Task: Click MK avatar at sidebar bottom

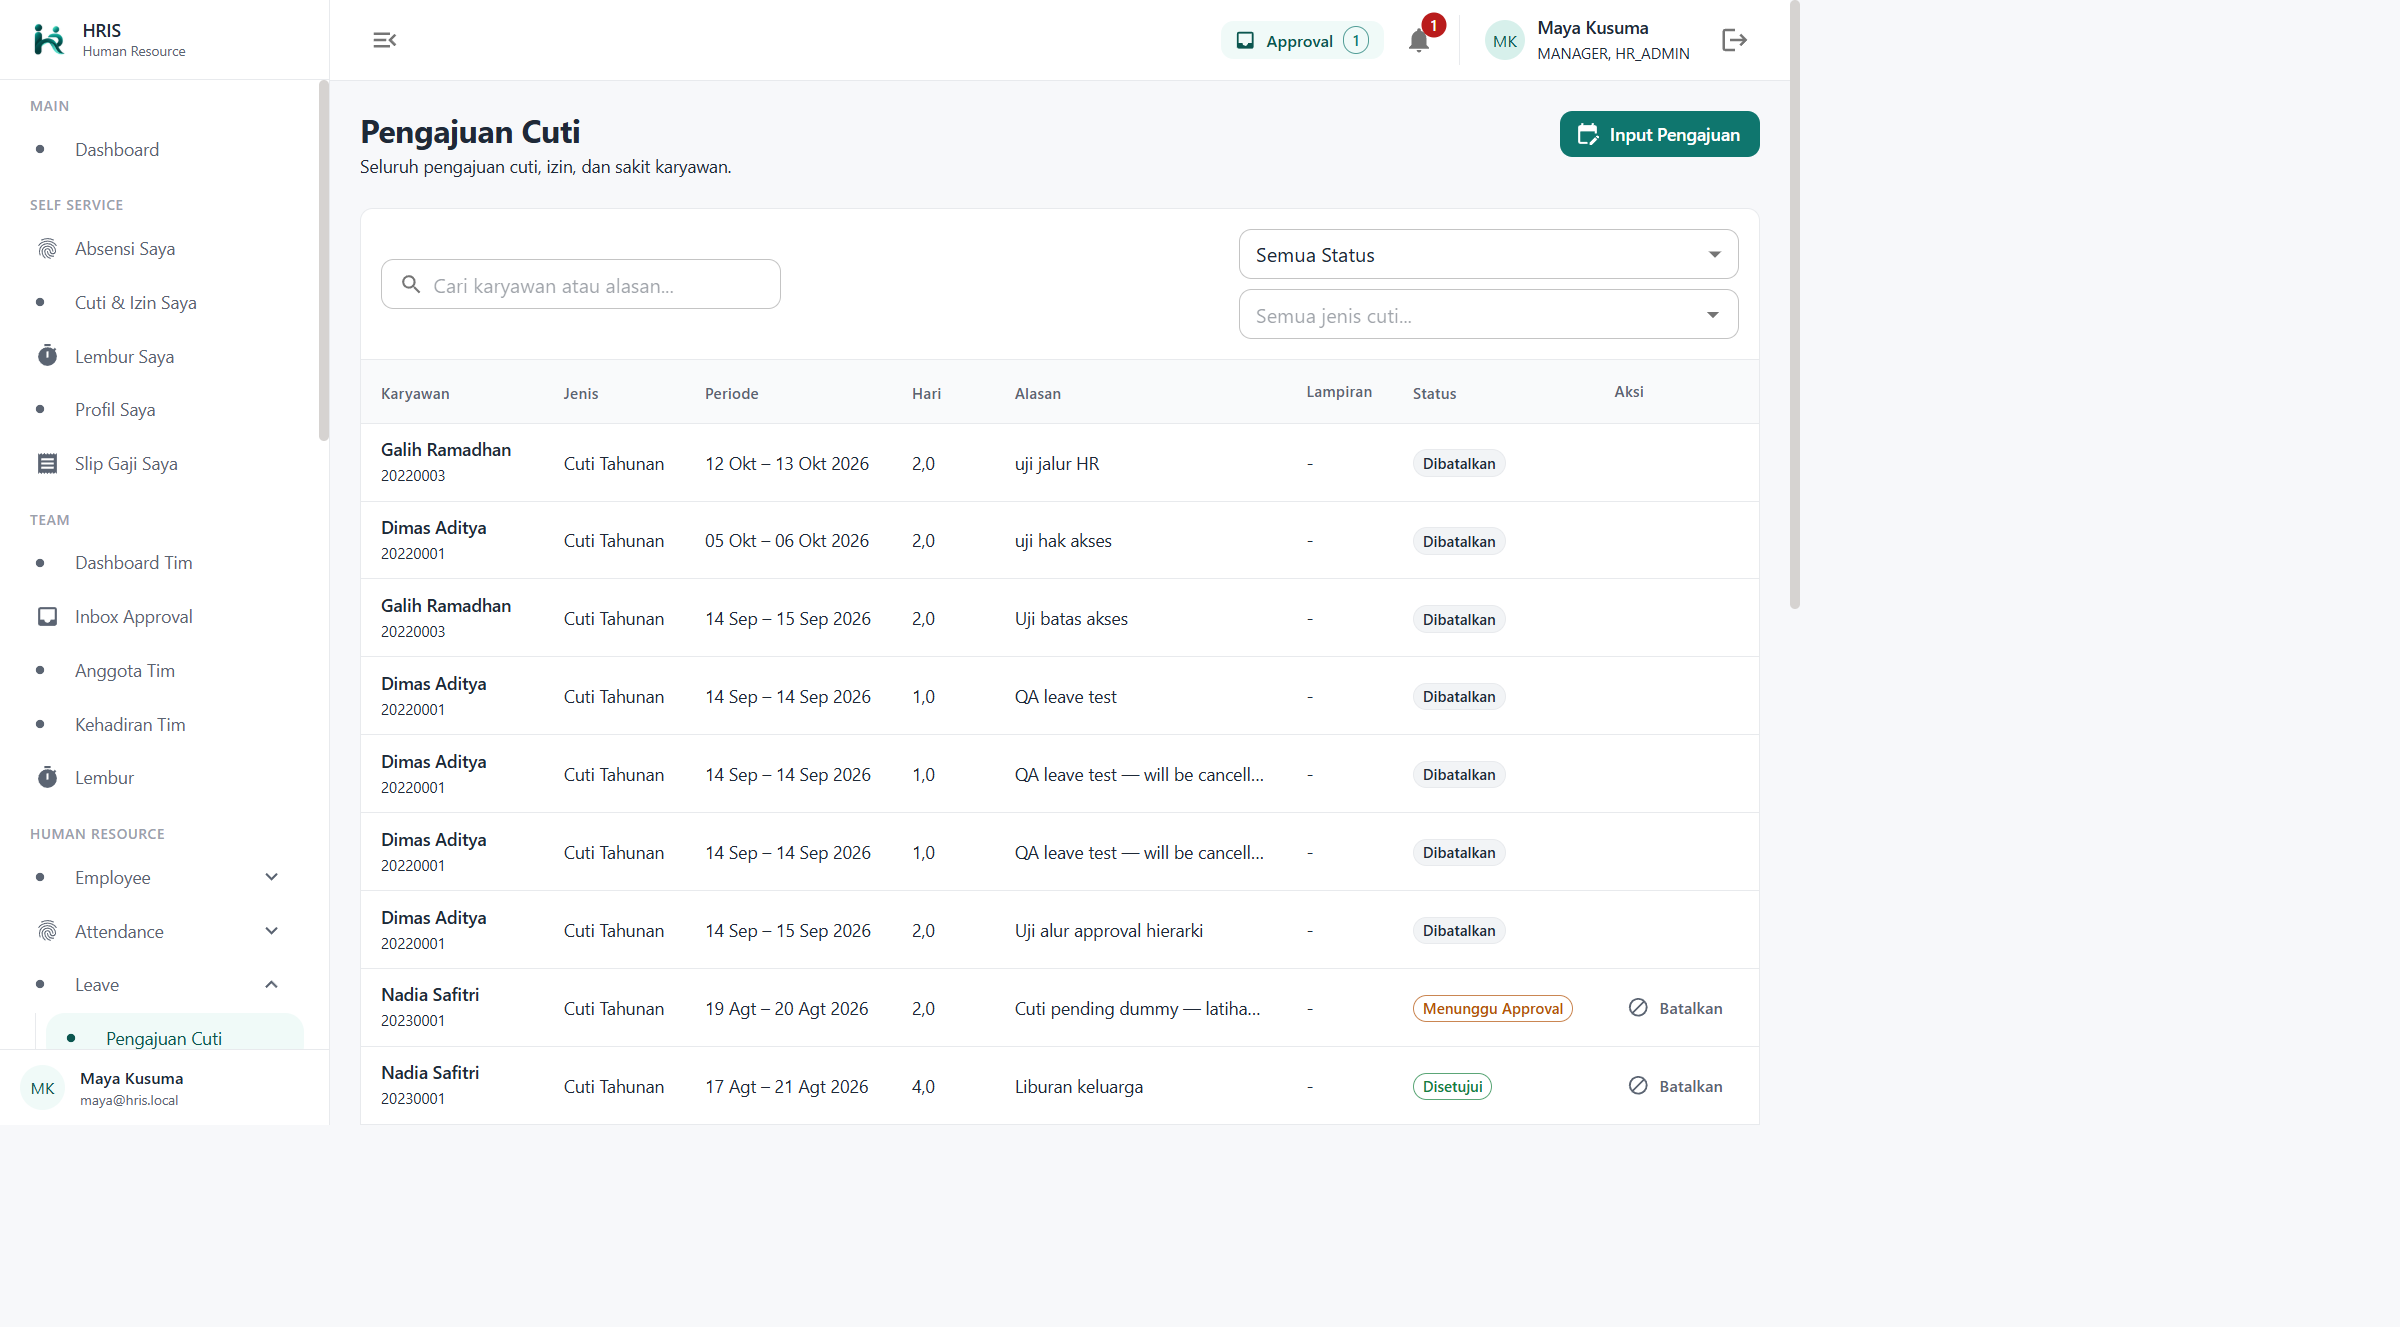Action: pyautogui.click(x=43, y=1088)
